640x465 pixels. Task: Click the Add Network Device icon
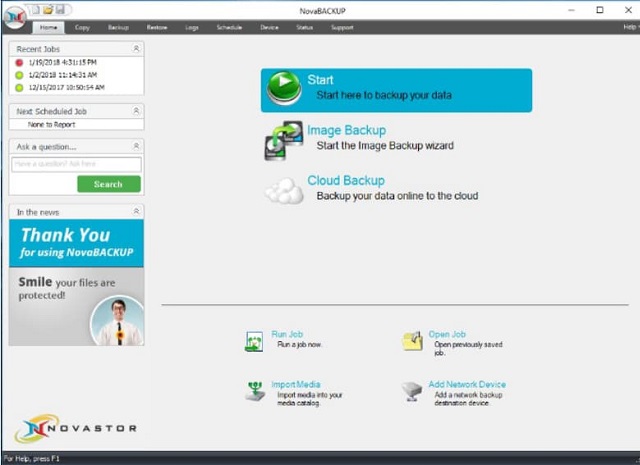point(411,391)
